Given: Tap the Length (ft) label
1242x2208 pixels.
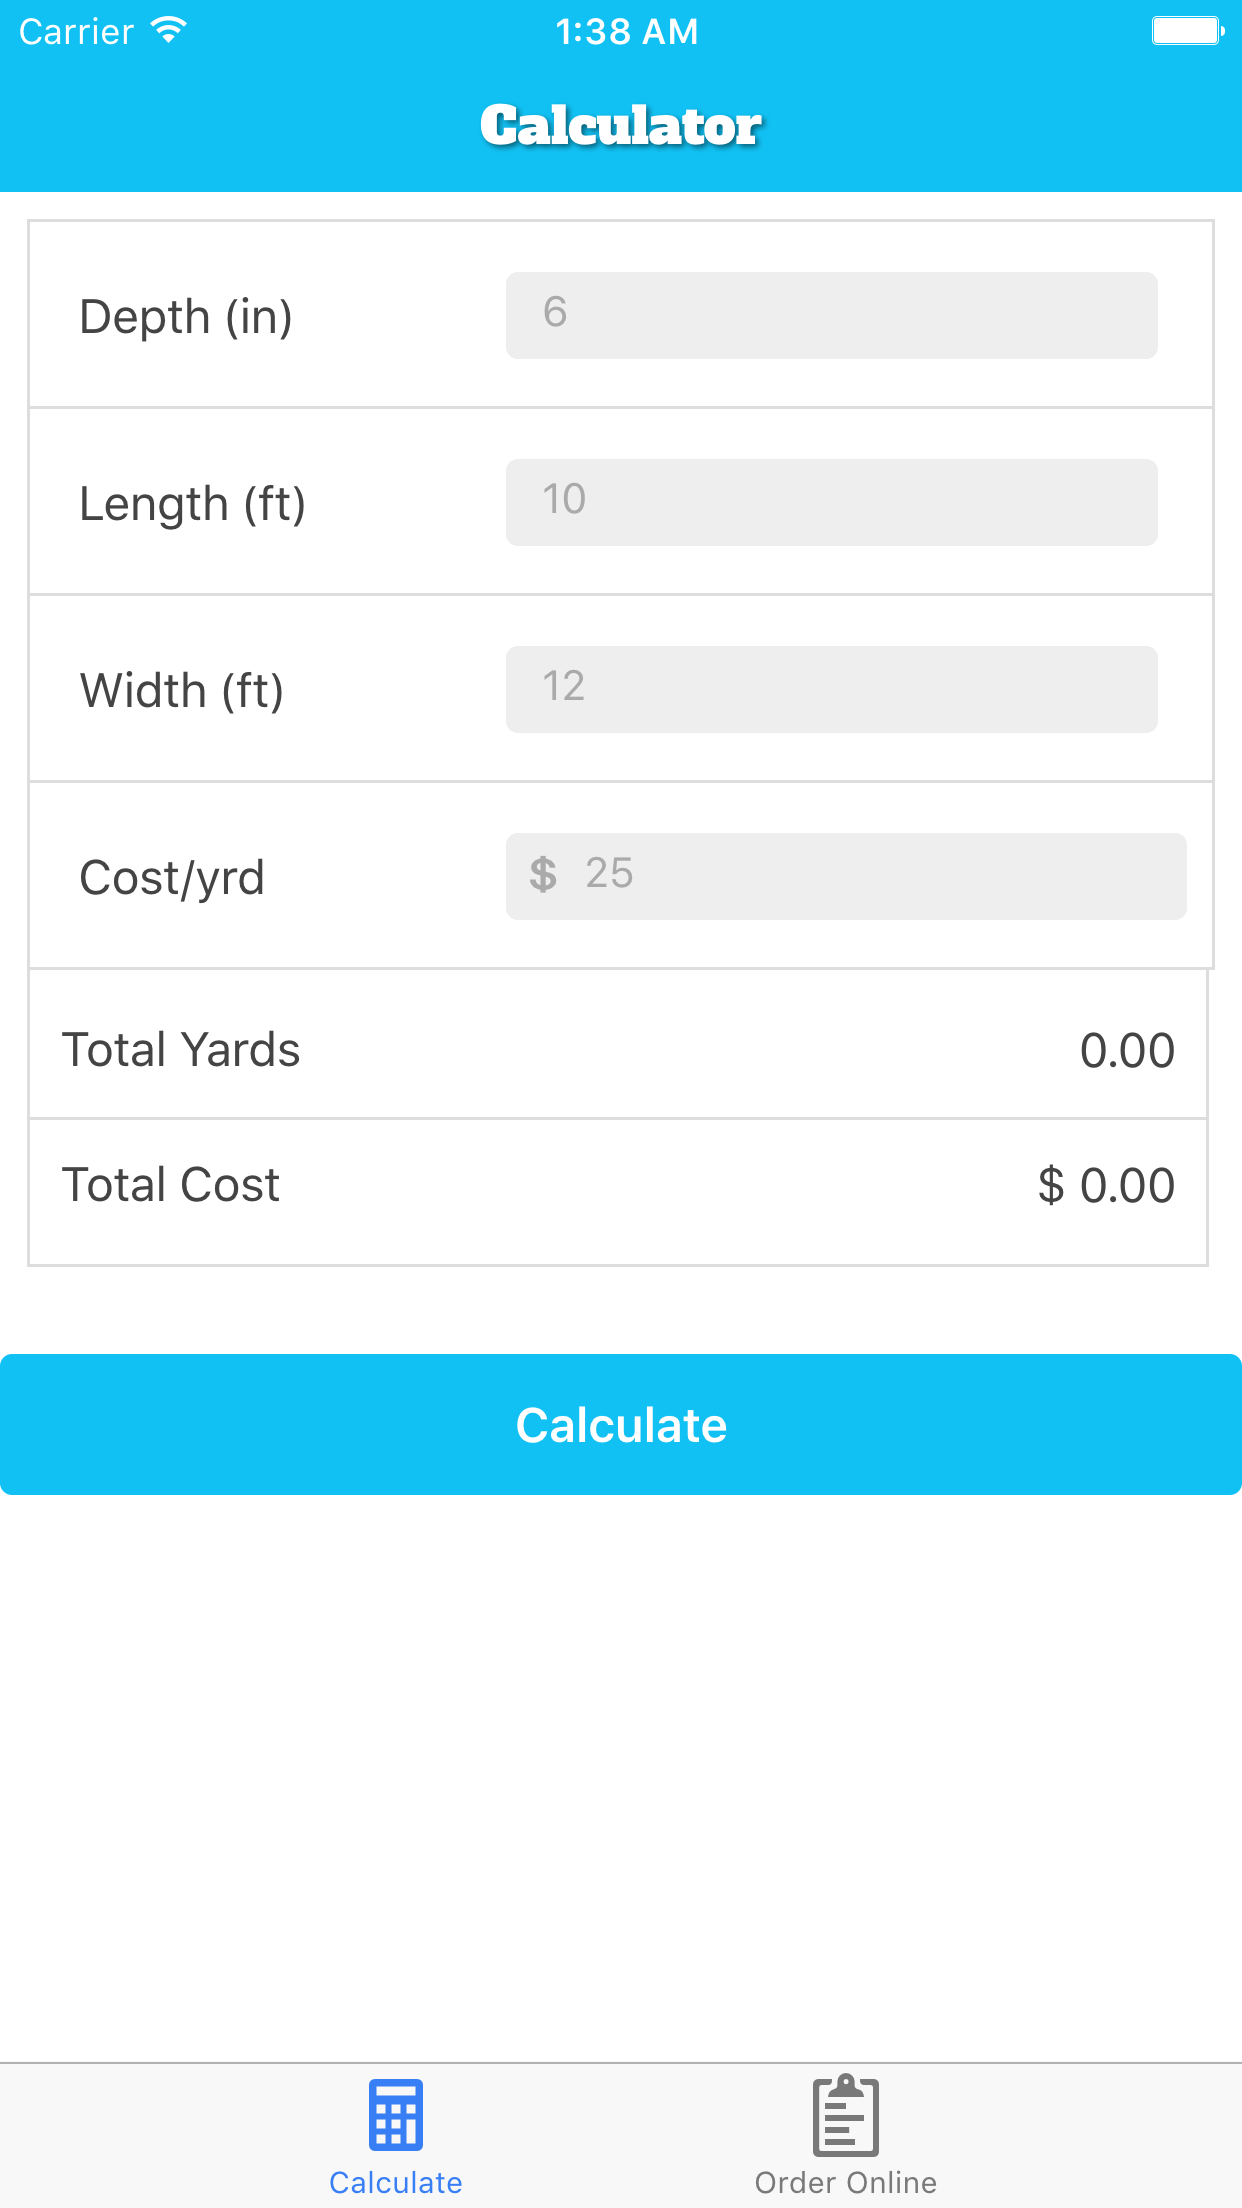Looking at the screenshot, I should click(193, 504).
